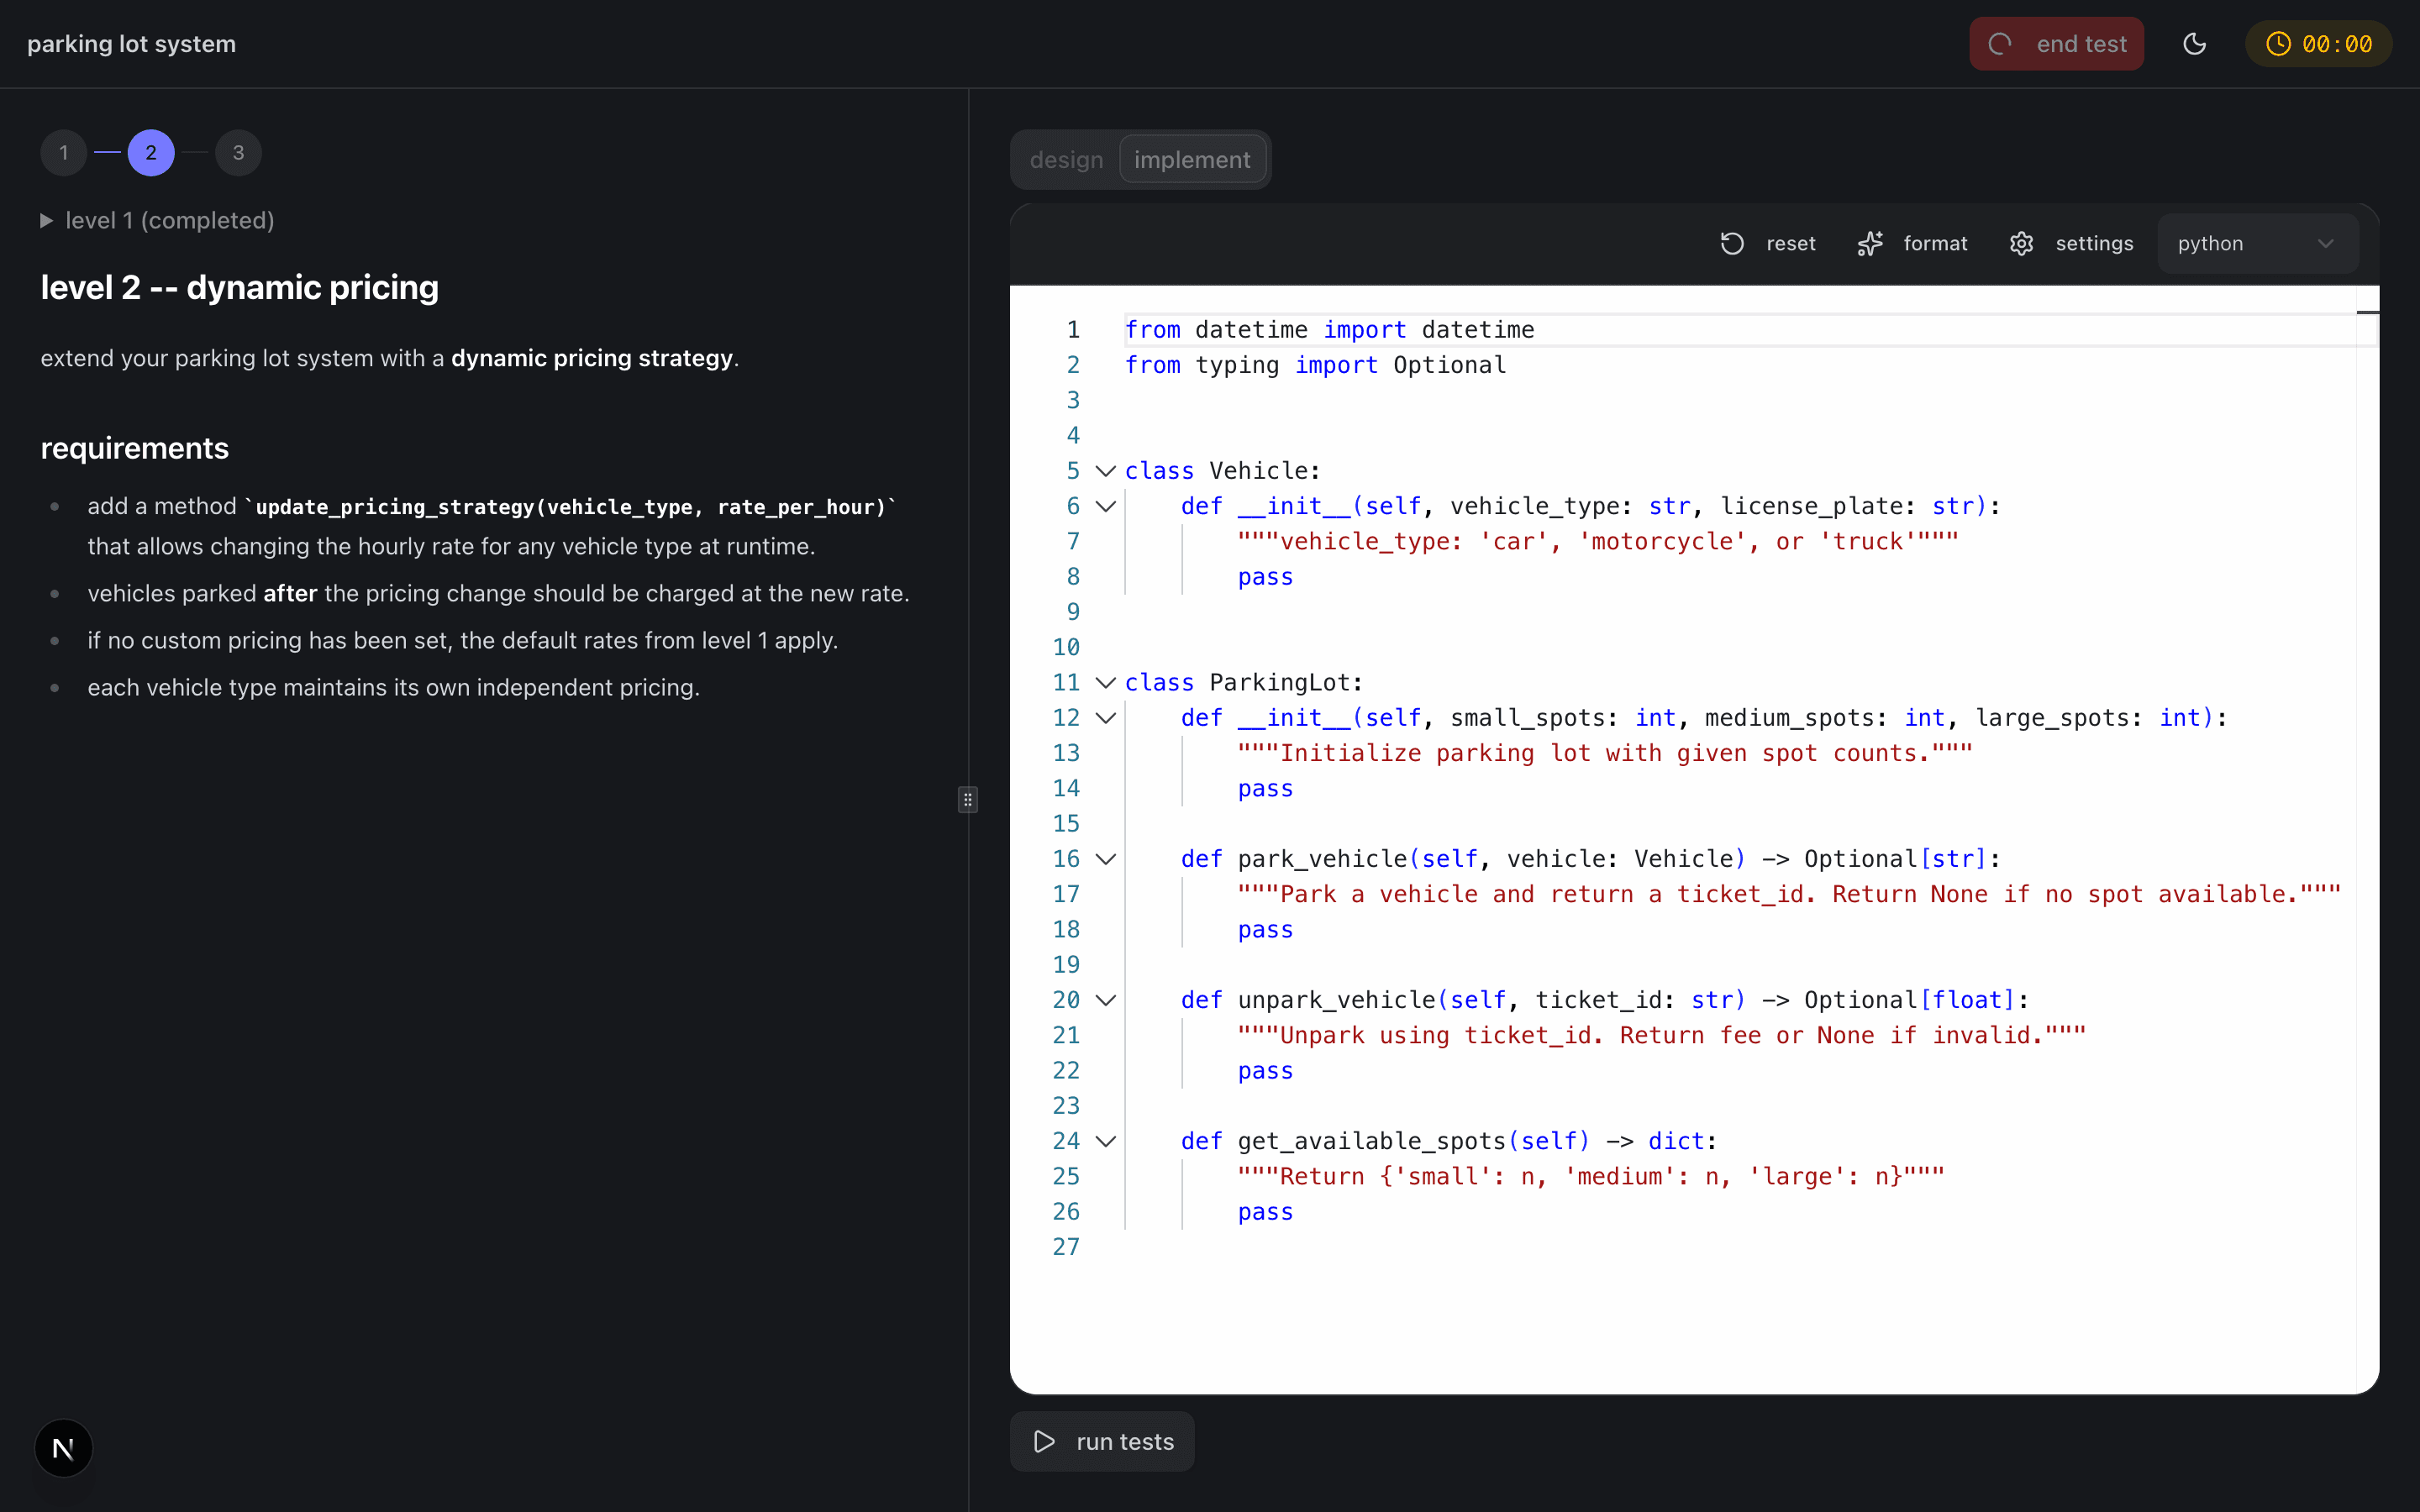Screen dimensions: 2420x1512
Task: Fold park_vehicle method on line 16
Action: point(1105,859)
